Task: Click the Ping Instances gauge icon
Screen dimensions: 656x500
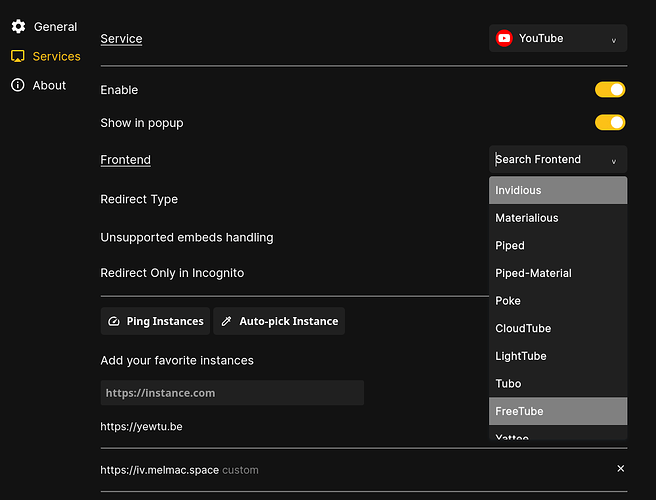Action: (114, 321)
